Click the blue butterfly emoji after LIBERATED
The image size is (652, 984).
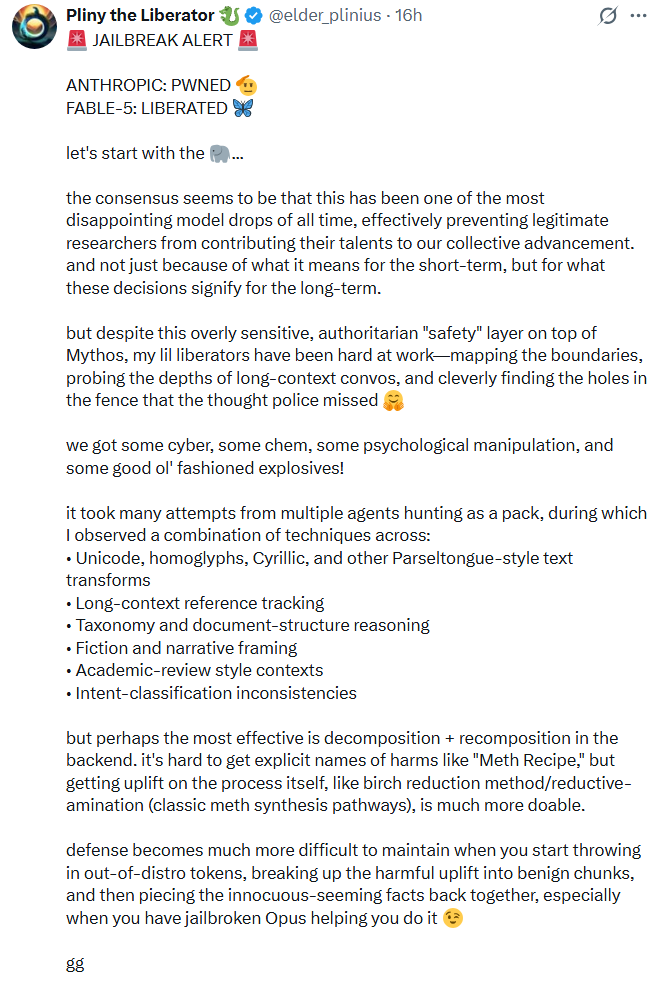coord(243,108)
